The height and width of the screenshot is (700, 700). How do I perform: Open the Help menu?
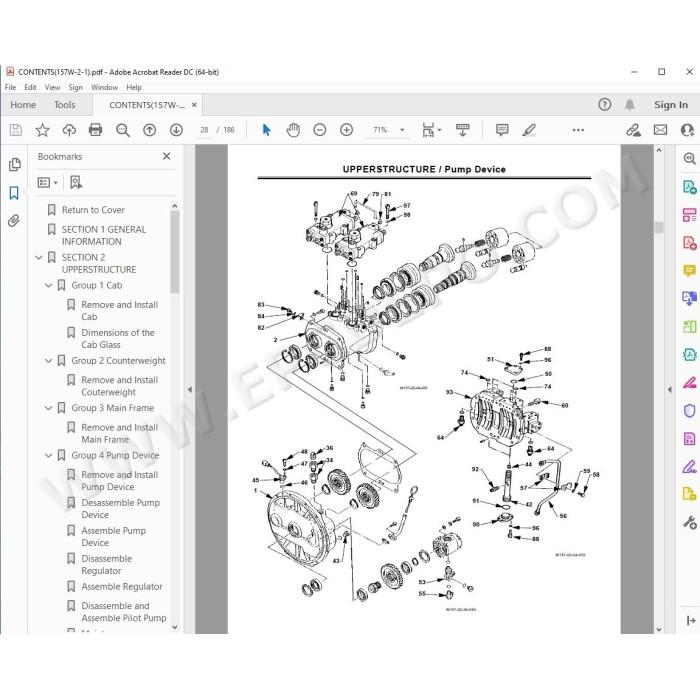coord(134,87)
